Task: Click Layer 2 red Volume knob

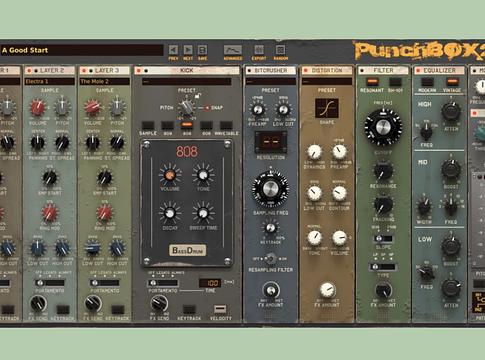Action: click(38, 107)
